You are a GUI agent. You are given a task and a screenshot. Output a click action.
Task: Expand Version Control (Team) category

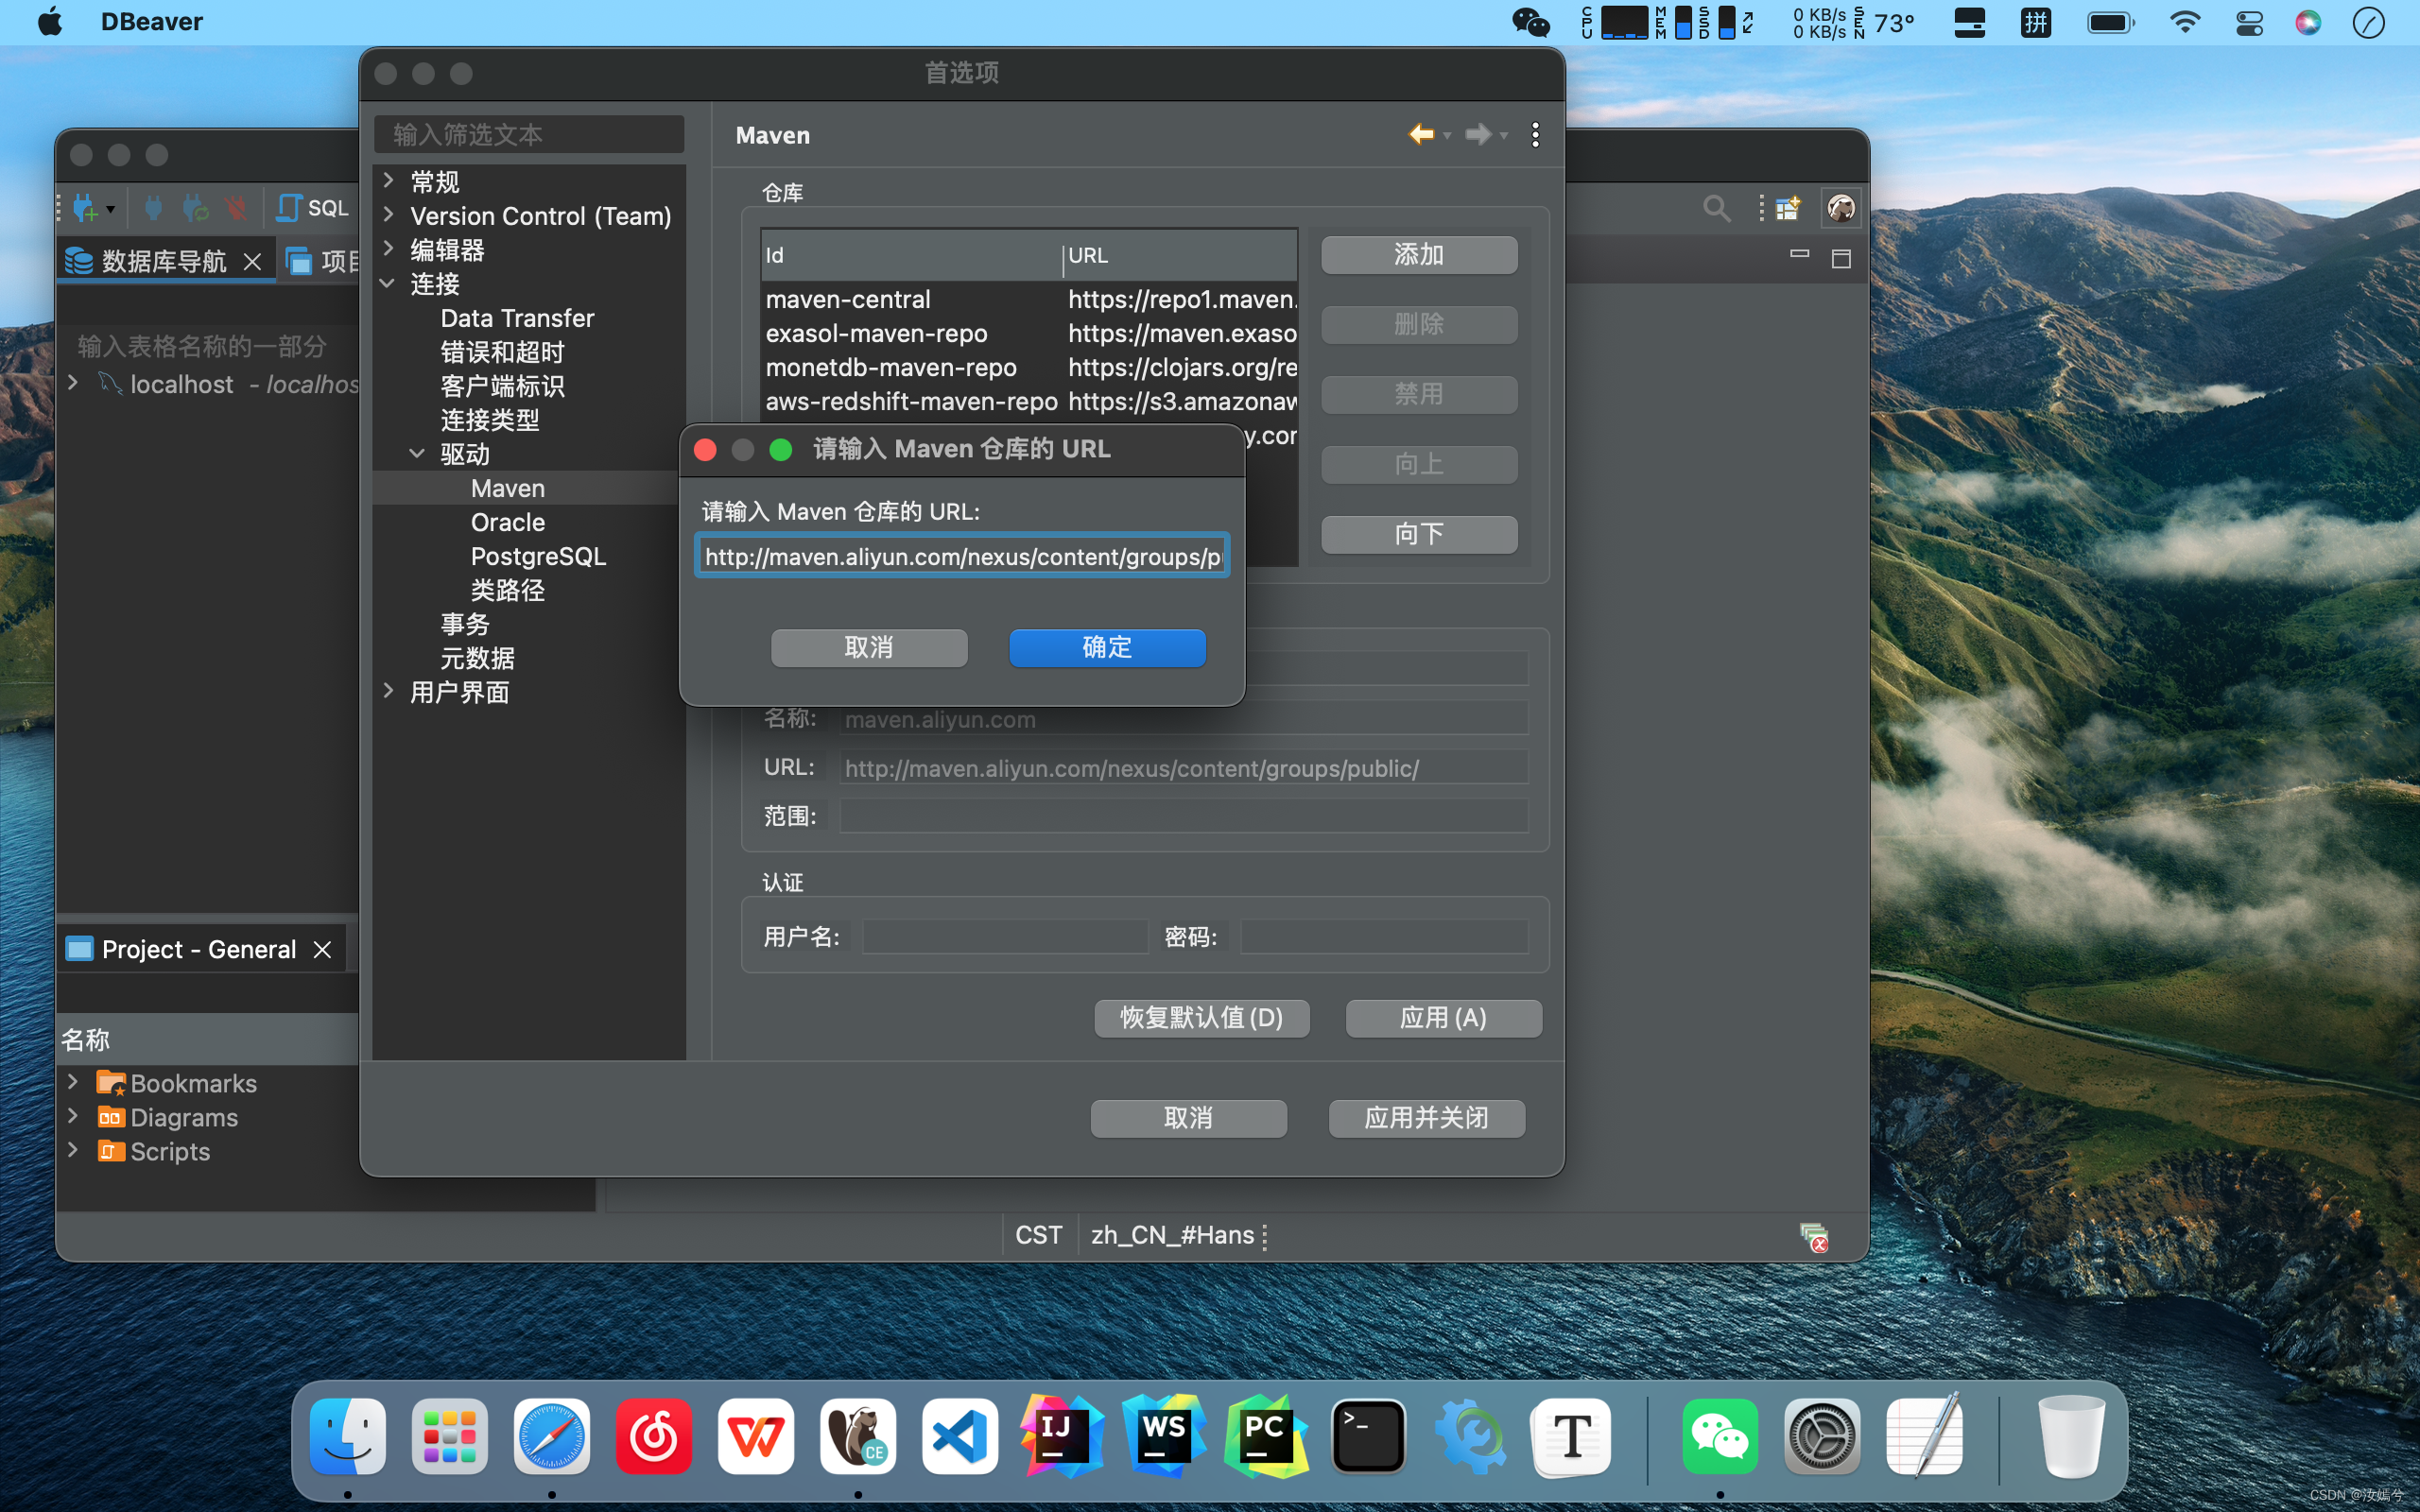pos(389,215)
